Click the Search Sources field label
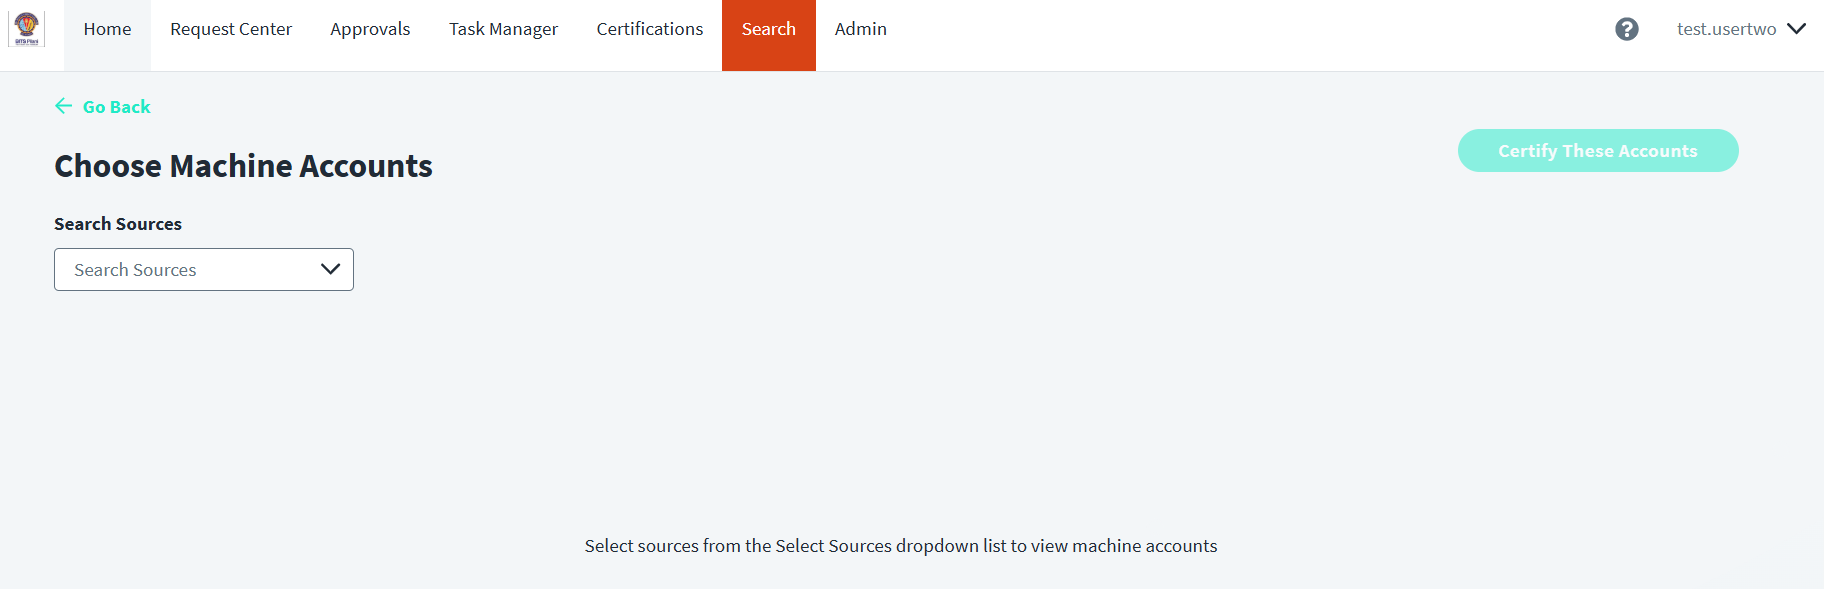 coord(118,224)
